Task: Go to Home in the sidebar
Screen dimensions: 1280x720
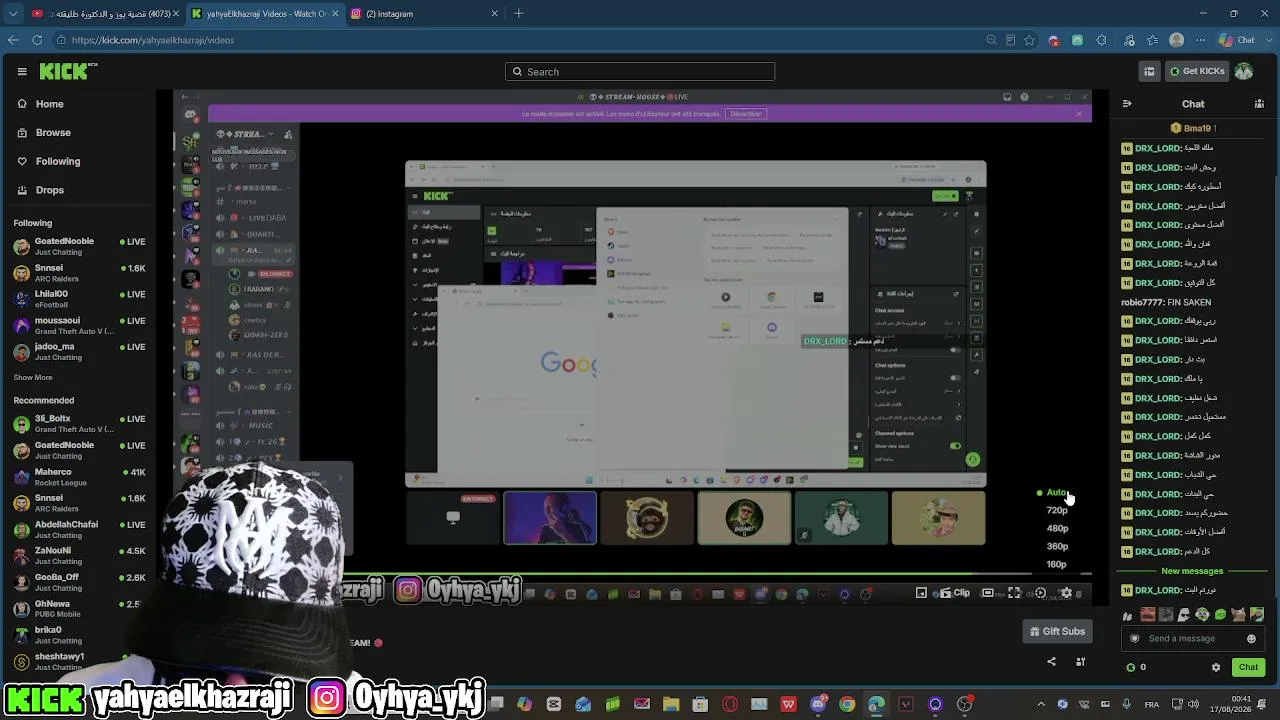Action: click(40, 104)
